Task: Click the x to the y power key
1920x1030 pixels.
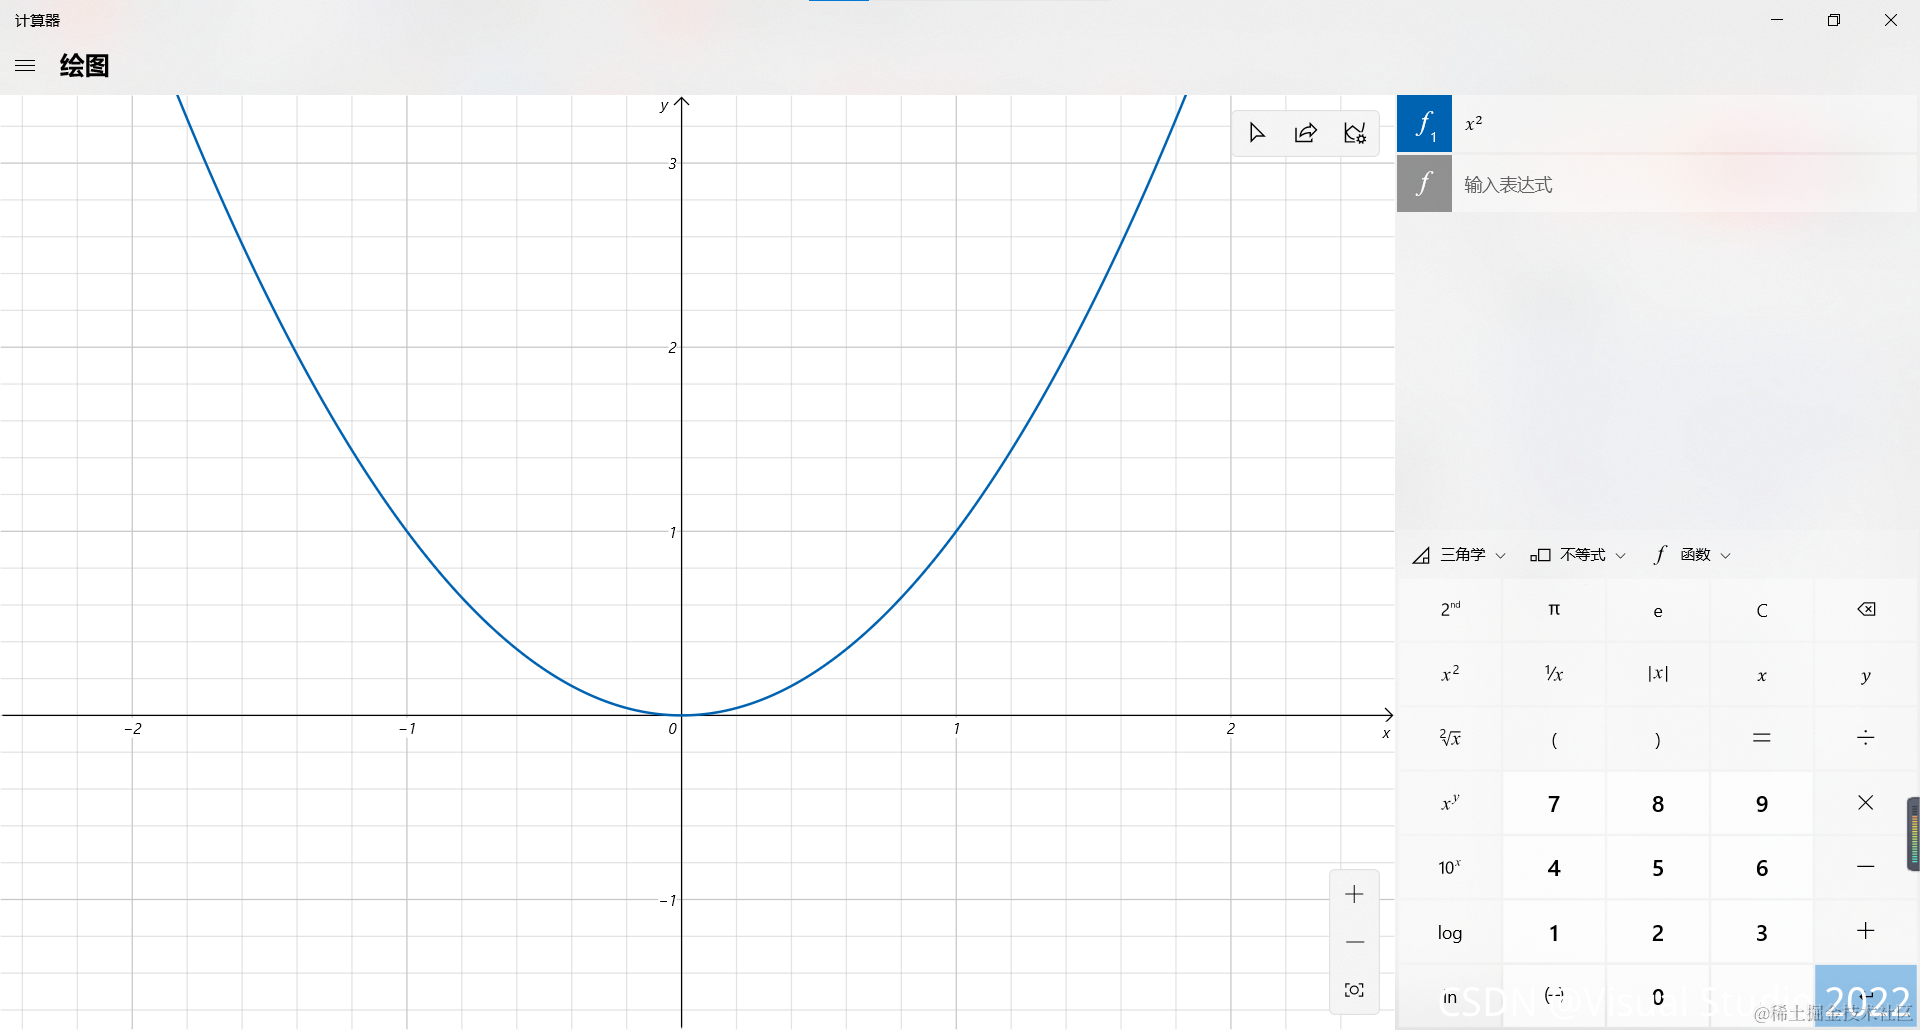Action: coord(1450,803)
